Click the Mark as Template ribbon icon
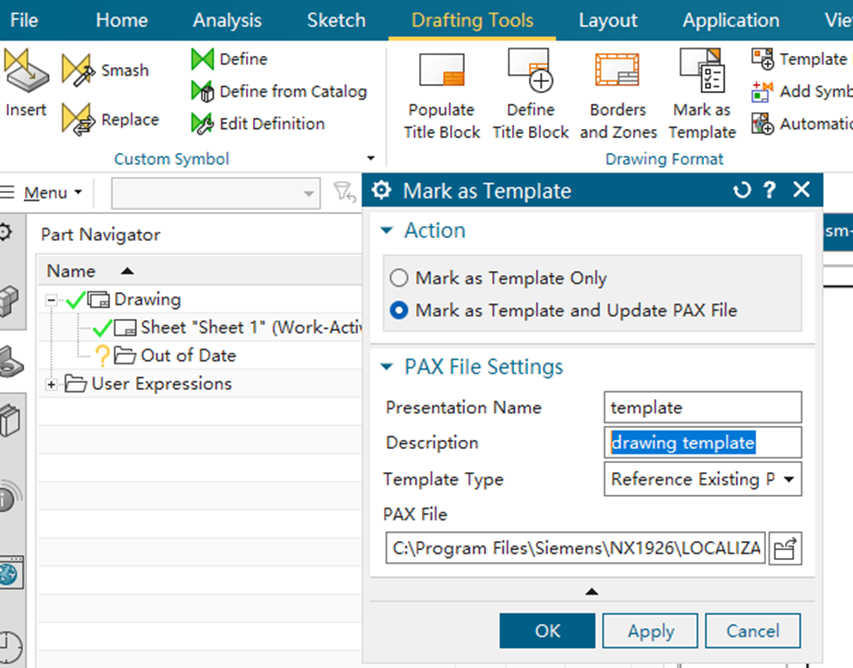Viewport: 853px width, 668px height. (x=702, y=72)
